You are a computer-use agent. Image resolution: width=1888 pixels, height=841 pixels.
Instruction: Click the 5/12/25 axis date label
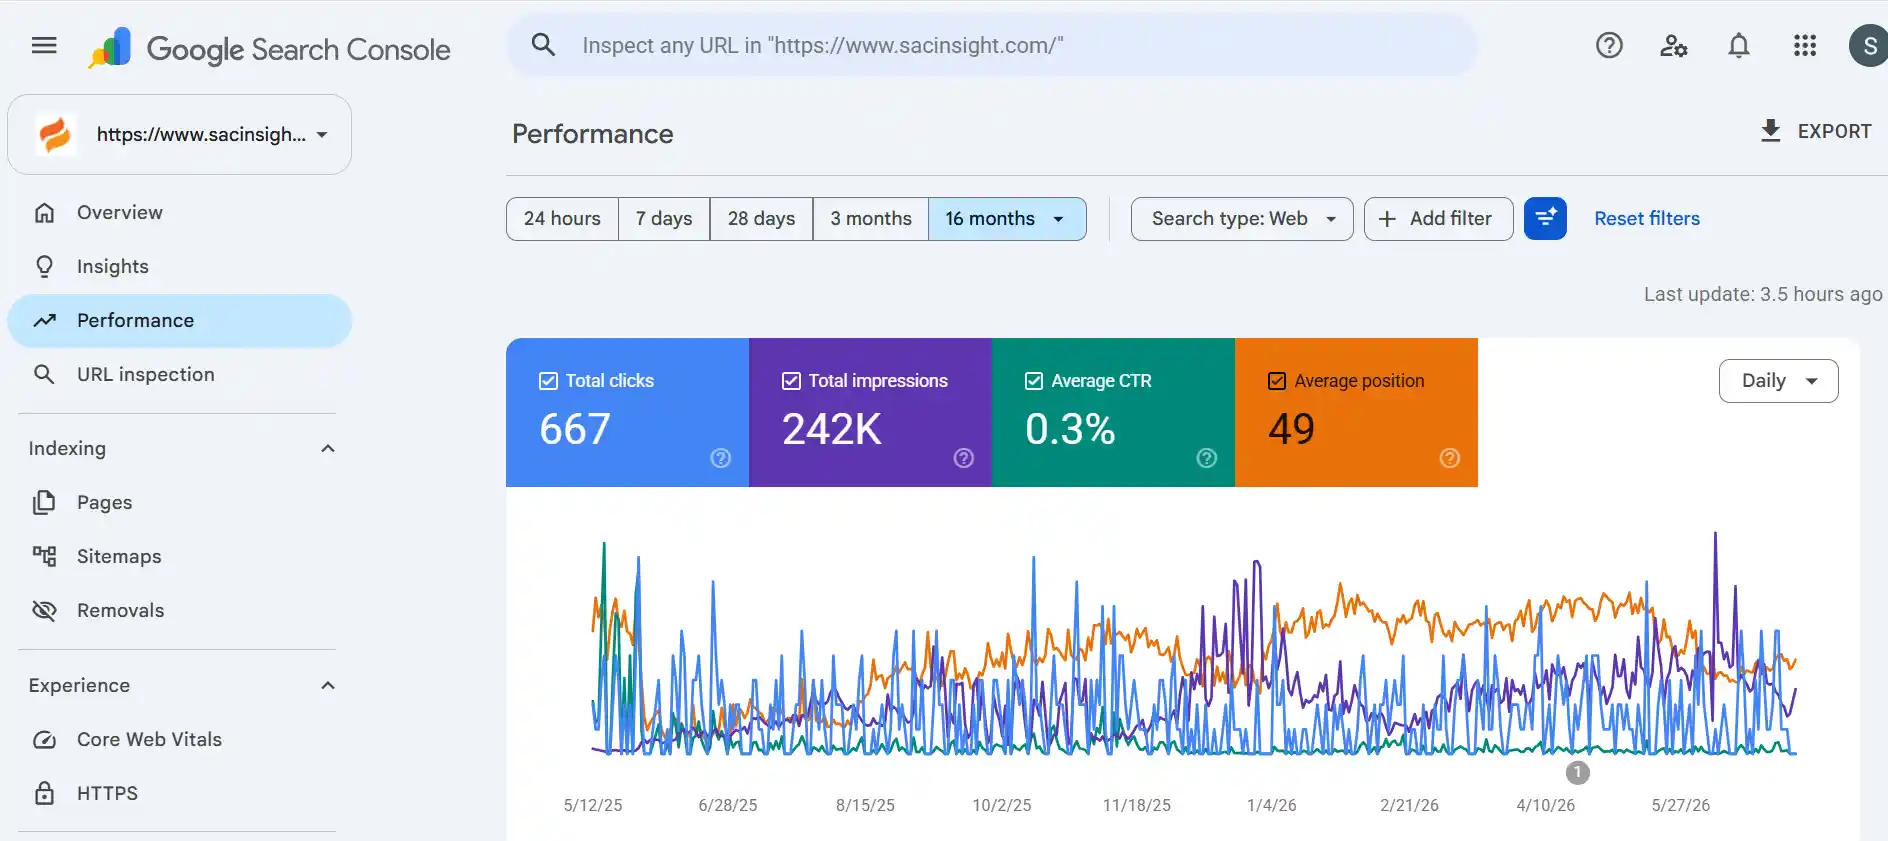coord(593,806)
